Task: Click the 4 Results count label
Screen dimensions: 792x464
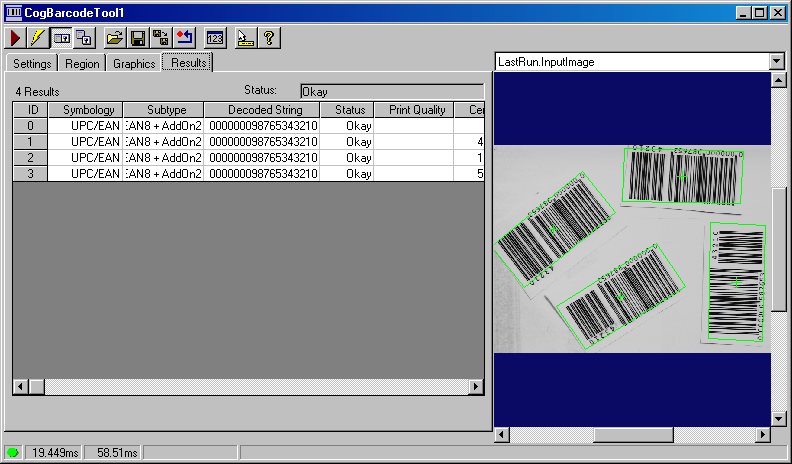Action: click(37, 92)
